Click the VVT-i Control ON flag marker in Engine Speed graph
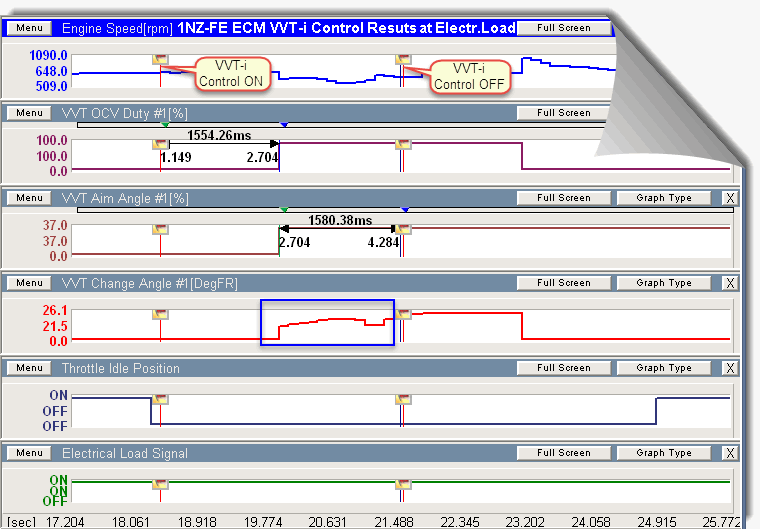 point(160,60)
